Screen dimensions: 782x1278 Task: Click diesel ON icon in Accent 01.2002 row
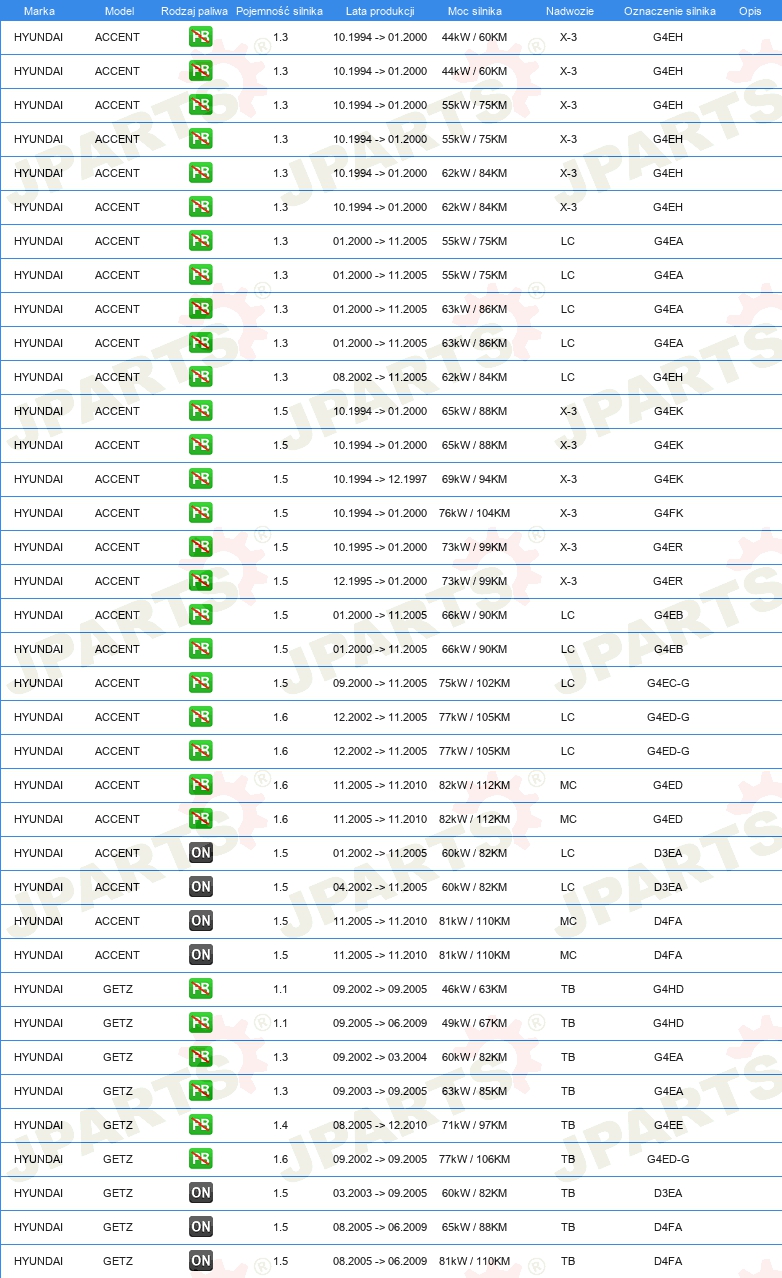(201, 853)
